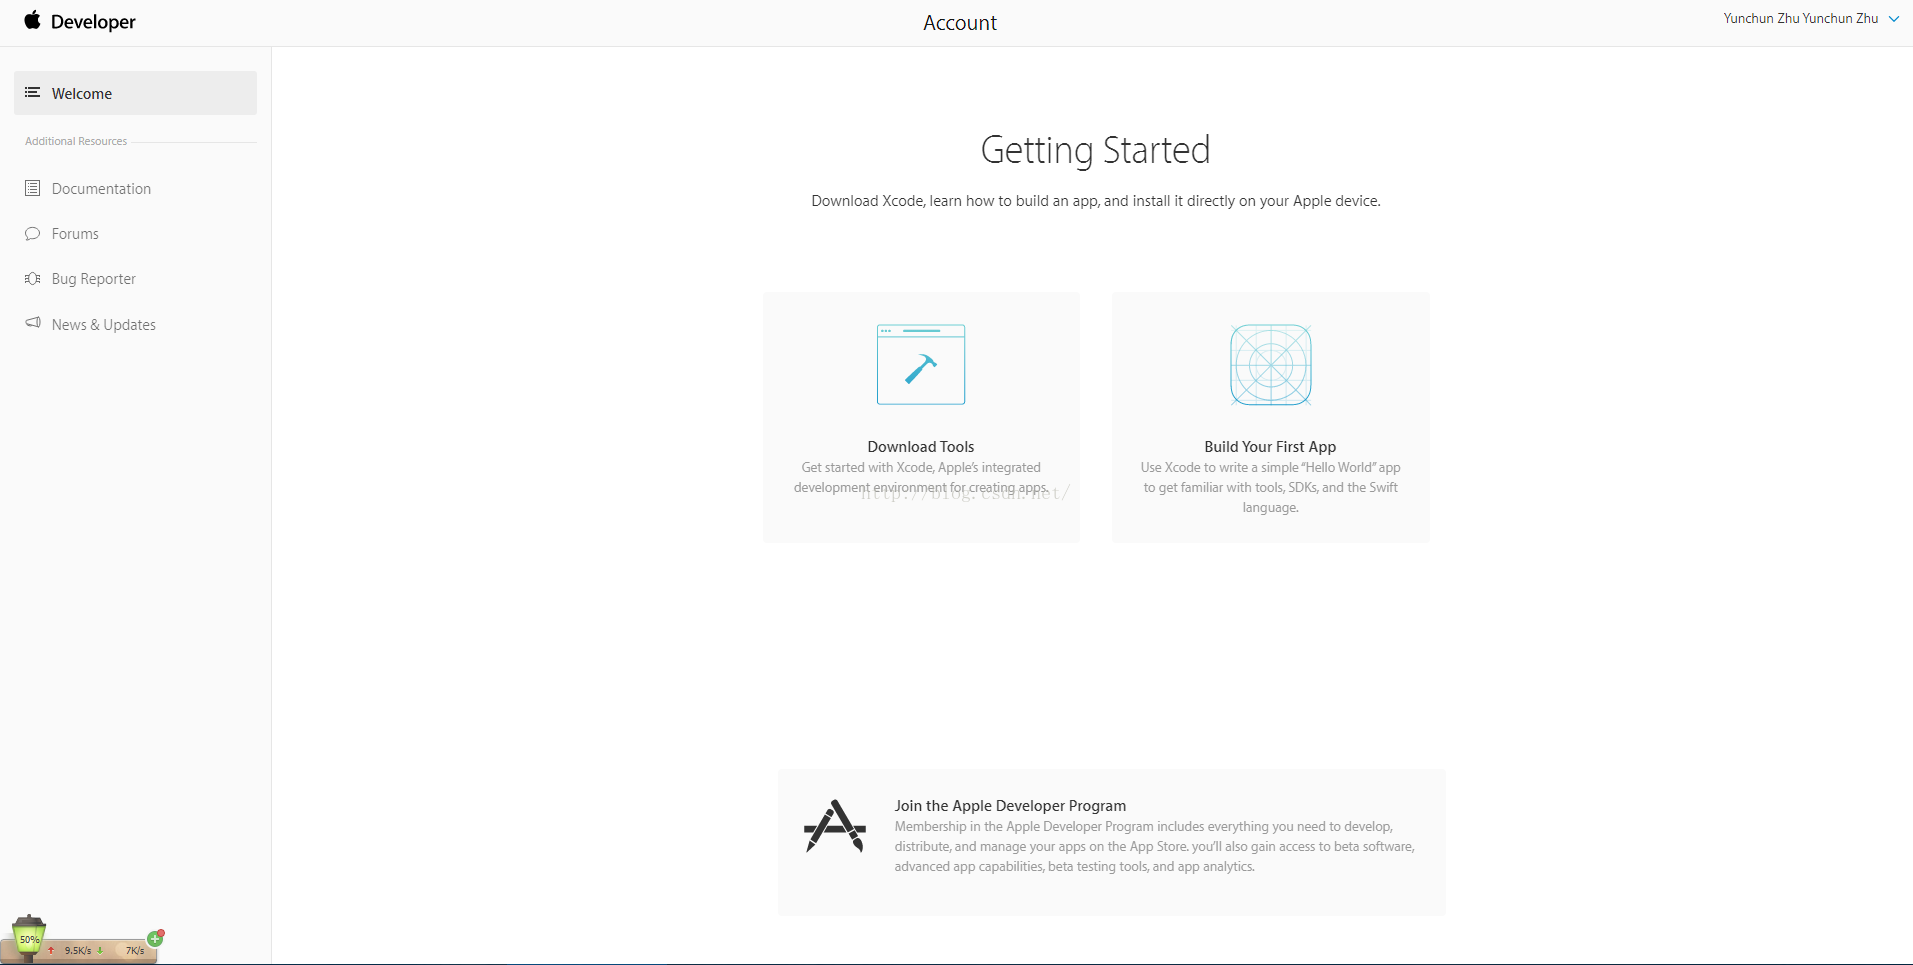Open Join the Apple Developer Program link

pyautogui.click(x=1010, y=806)
